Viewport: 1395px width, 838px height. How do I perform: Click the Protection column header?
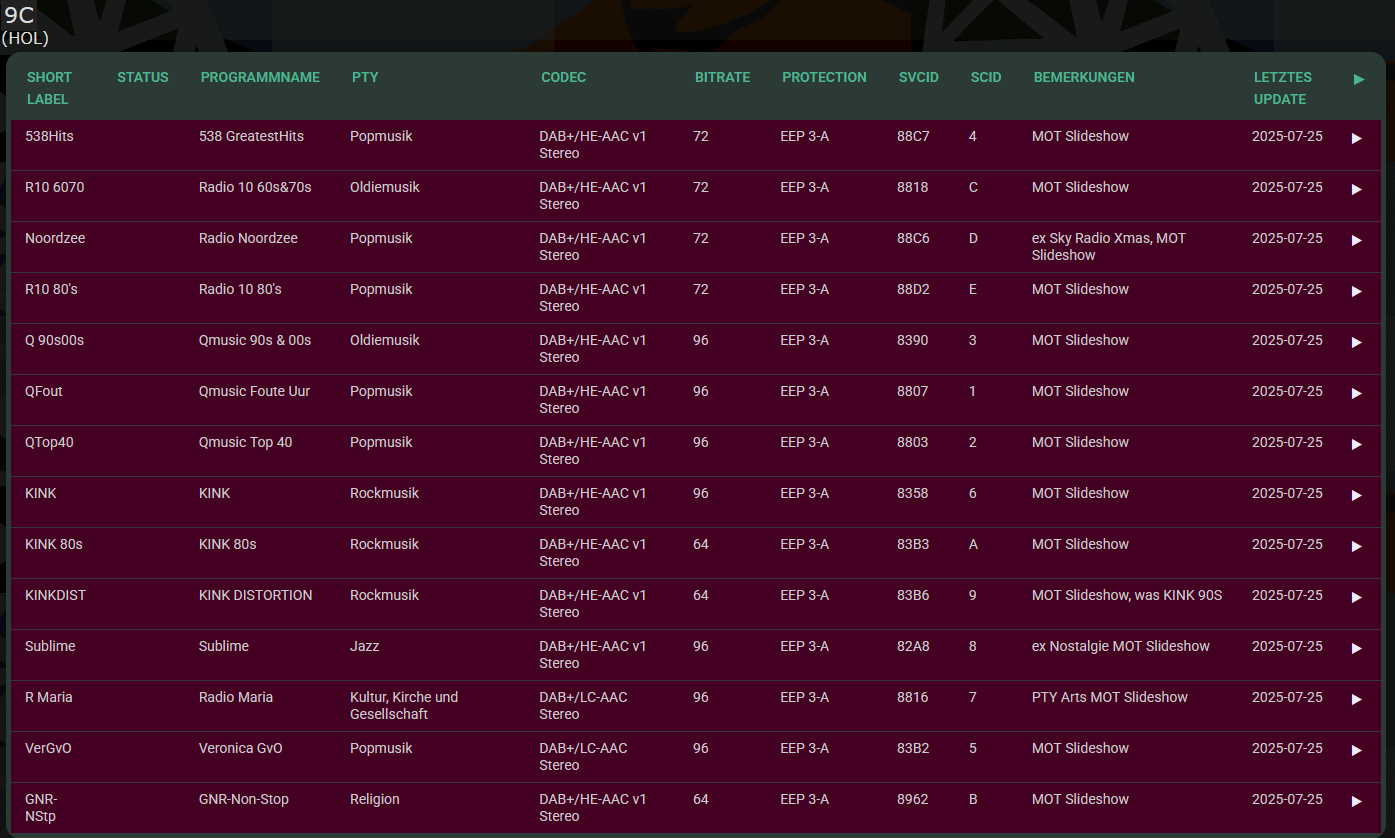coord(824,77)
